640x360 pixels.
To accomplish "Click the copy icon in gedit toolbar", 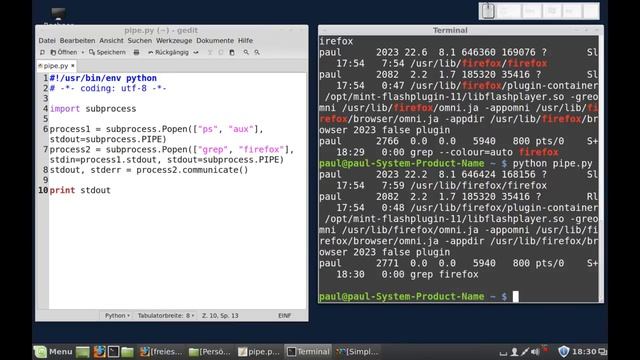I will [221, 52].
